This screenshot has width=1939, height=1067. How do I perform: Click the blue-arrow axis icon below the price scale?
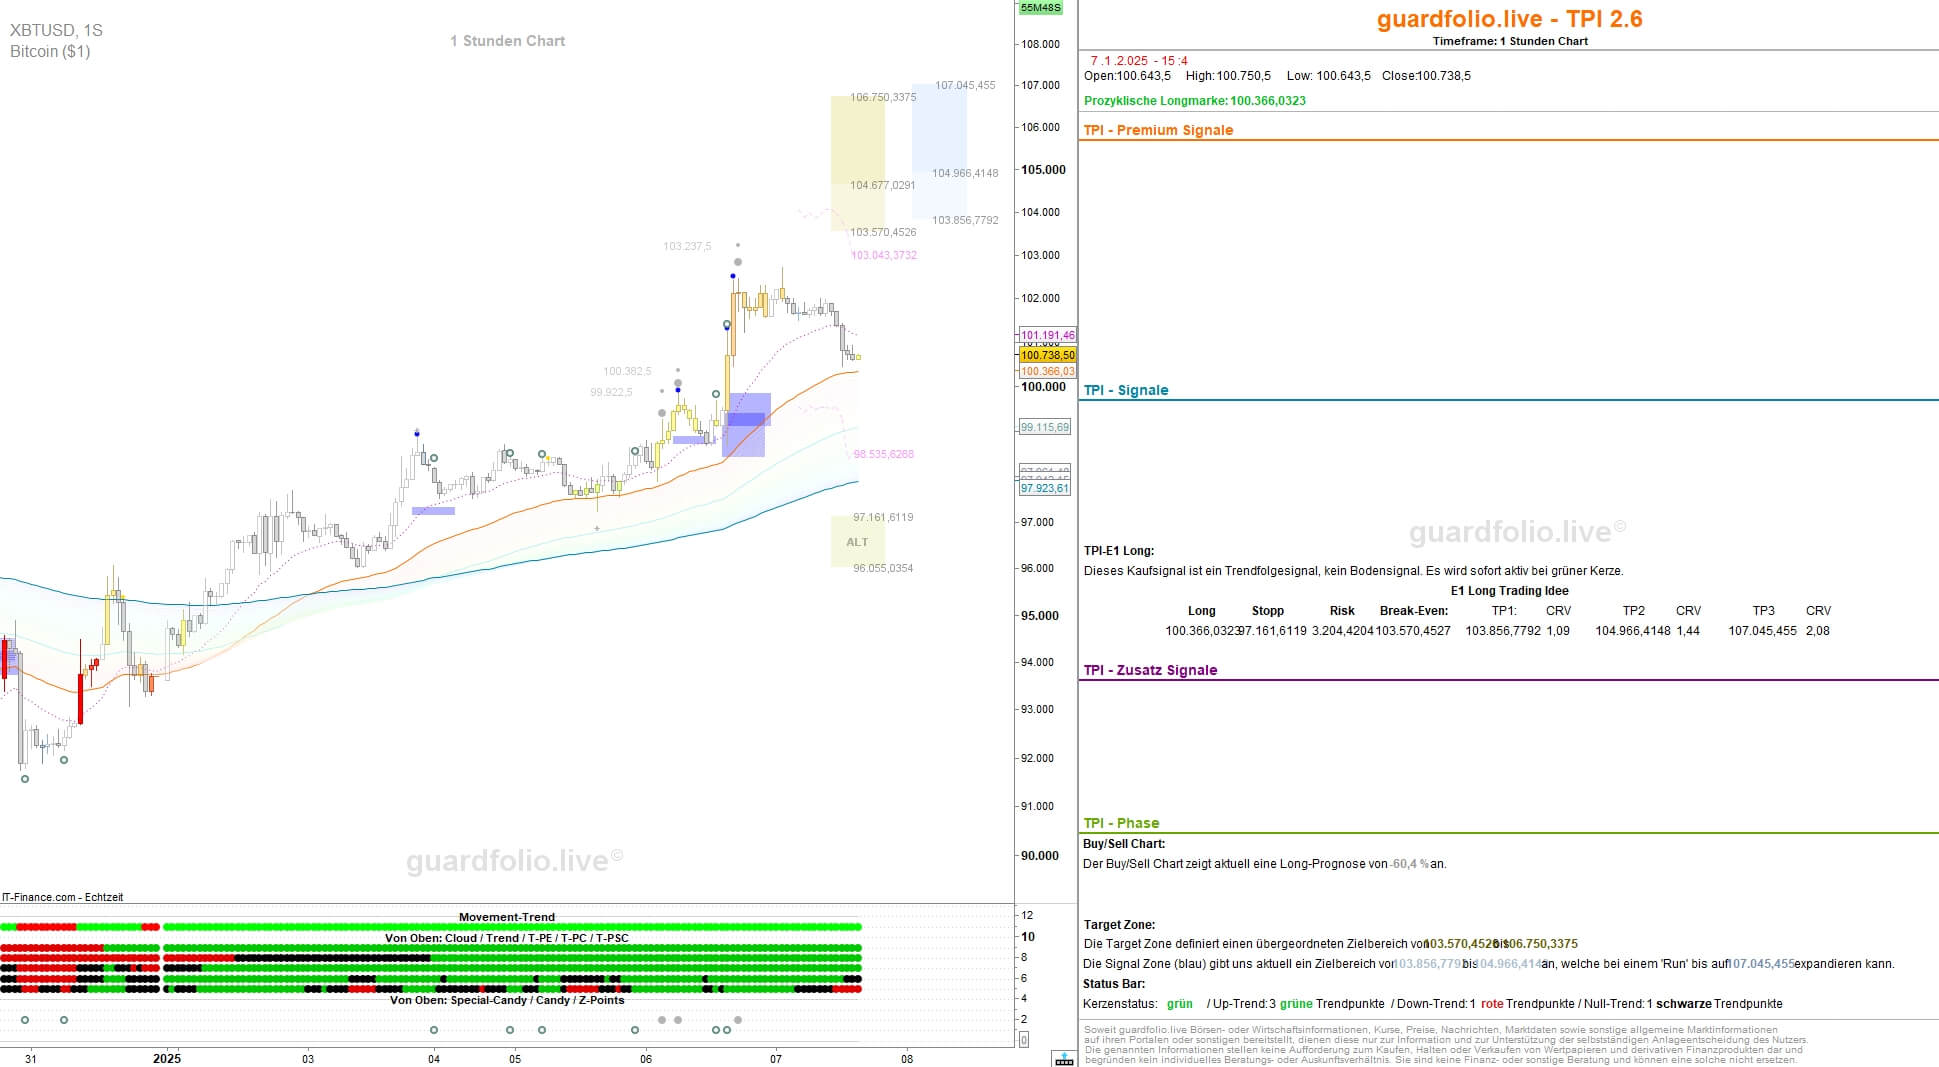1064,1058
